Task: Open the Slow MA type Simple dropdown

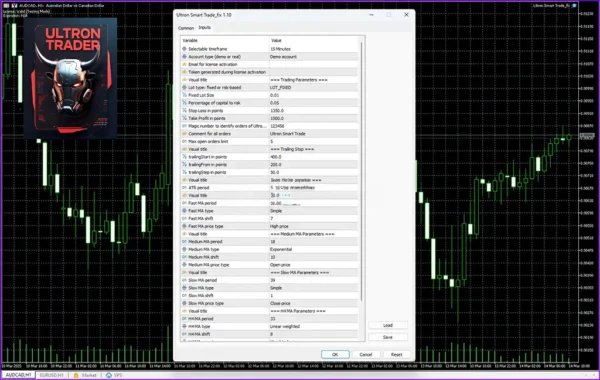Action: 314,288
